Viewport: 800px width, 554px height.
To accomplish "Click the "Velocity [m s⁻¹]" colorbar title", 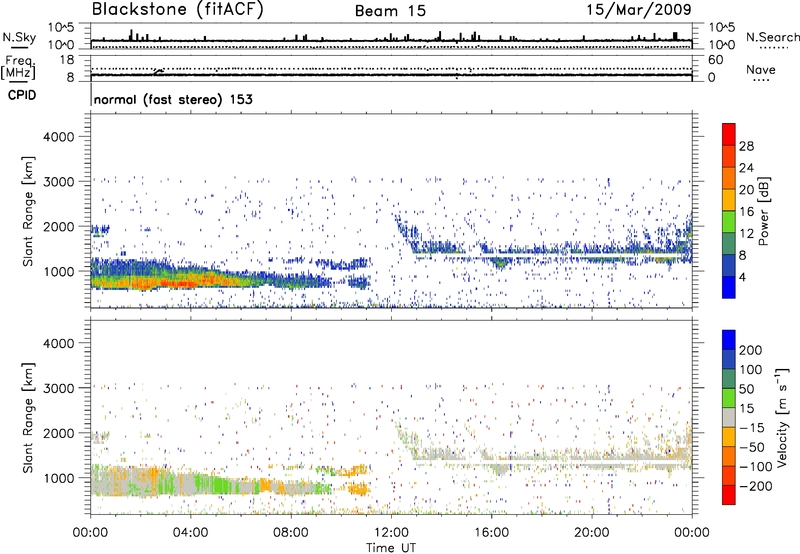I will point(782,417).
